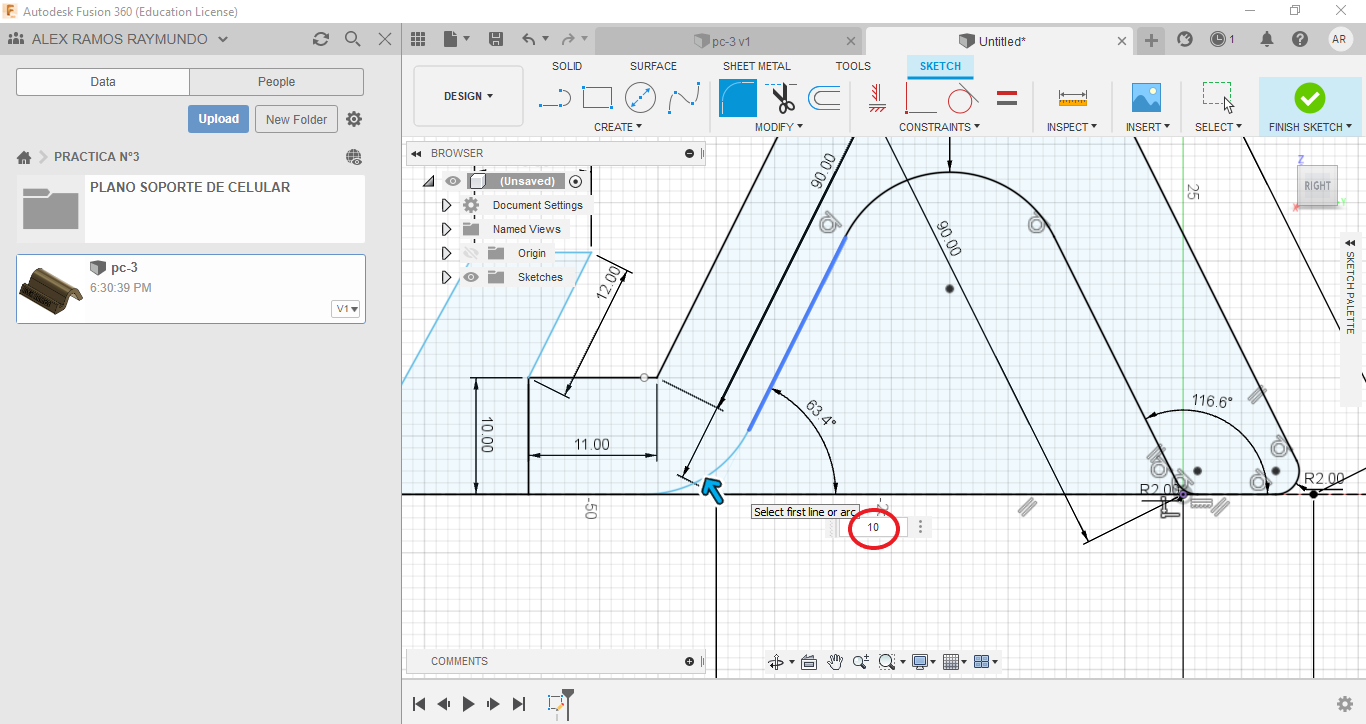
Task: Toggle visibility of the Origin folder
Action: (471, 253)
